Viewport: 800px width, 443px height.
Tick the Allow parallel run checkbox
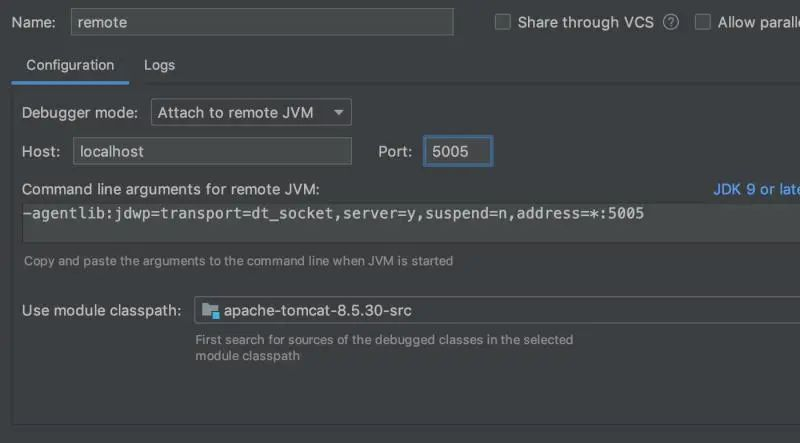tap(703, 22)
